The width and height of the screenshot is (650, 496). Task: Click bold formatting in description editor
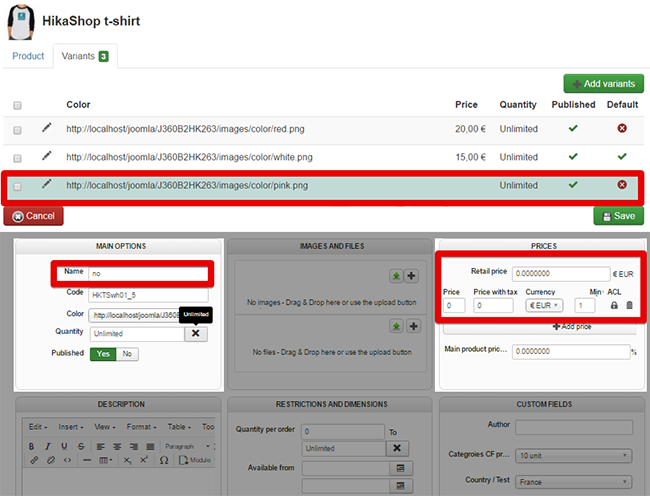click(32, 446)
